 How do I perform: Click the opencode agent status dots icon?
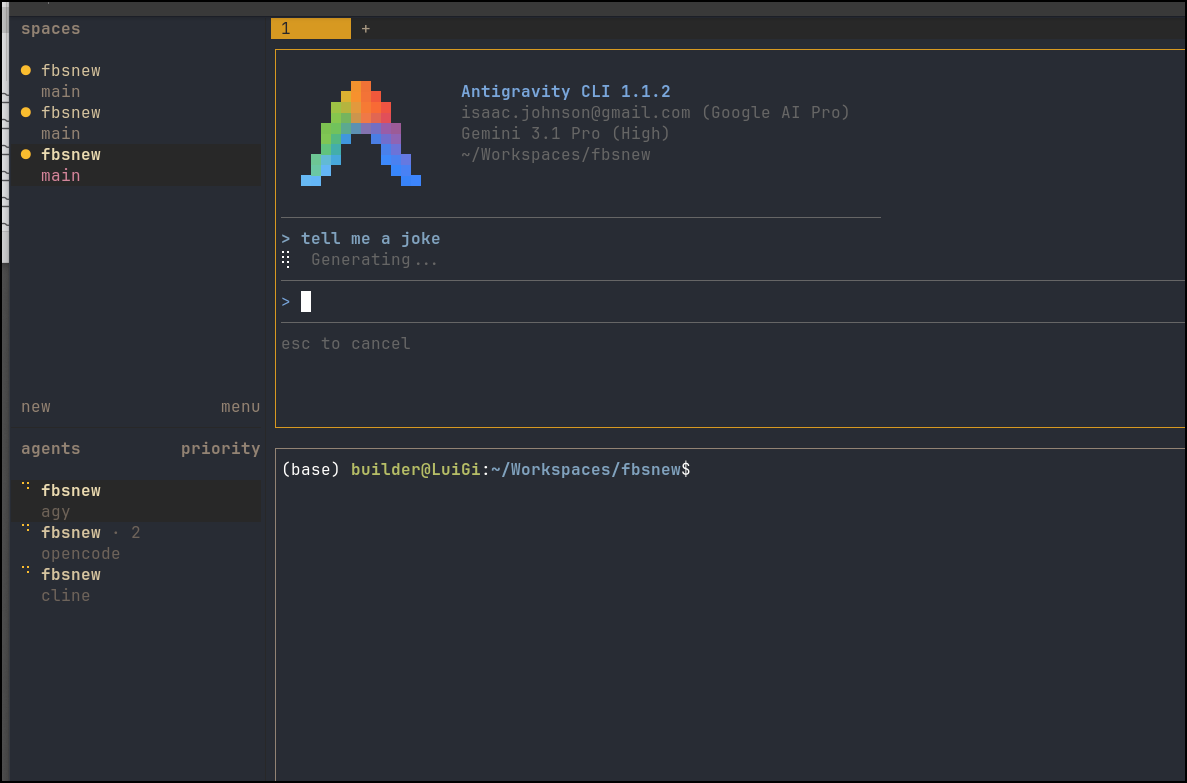click(26, 527)
